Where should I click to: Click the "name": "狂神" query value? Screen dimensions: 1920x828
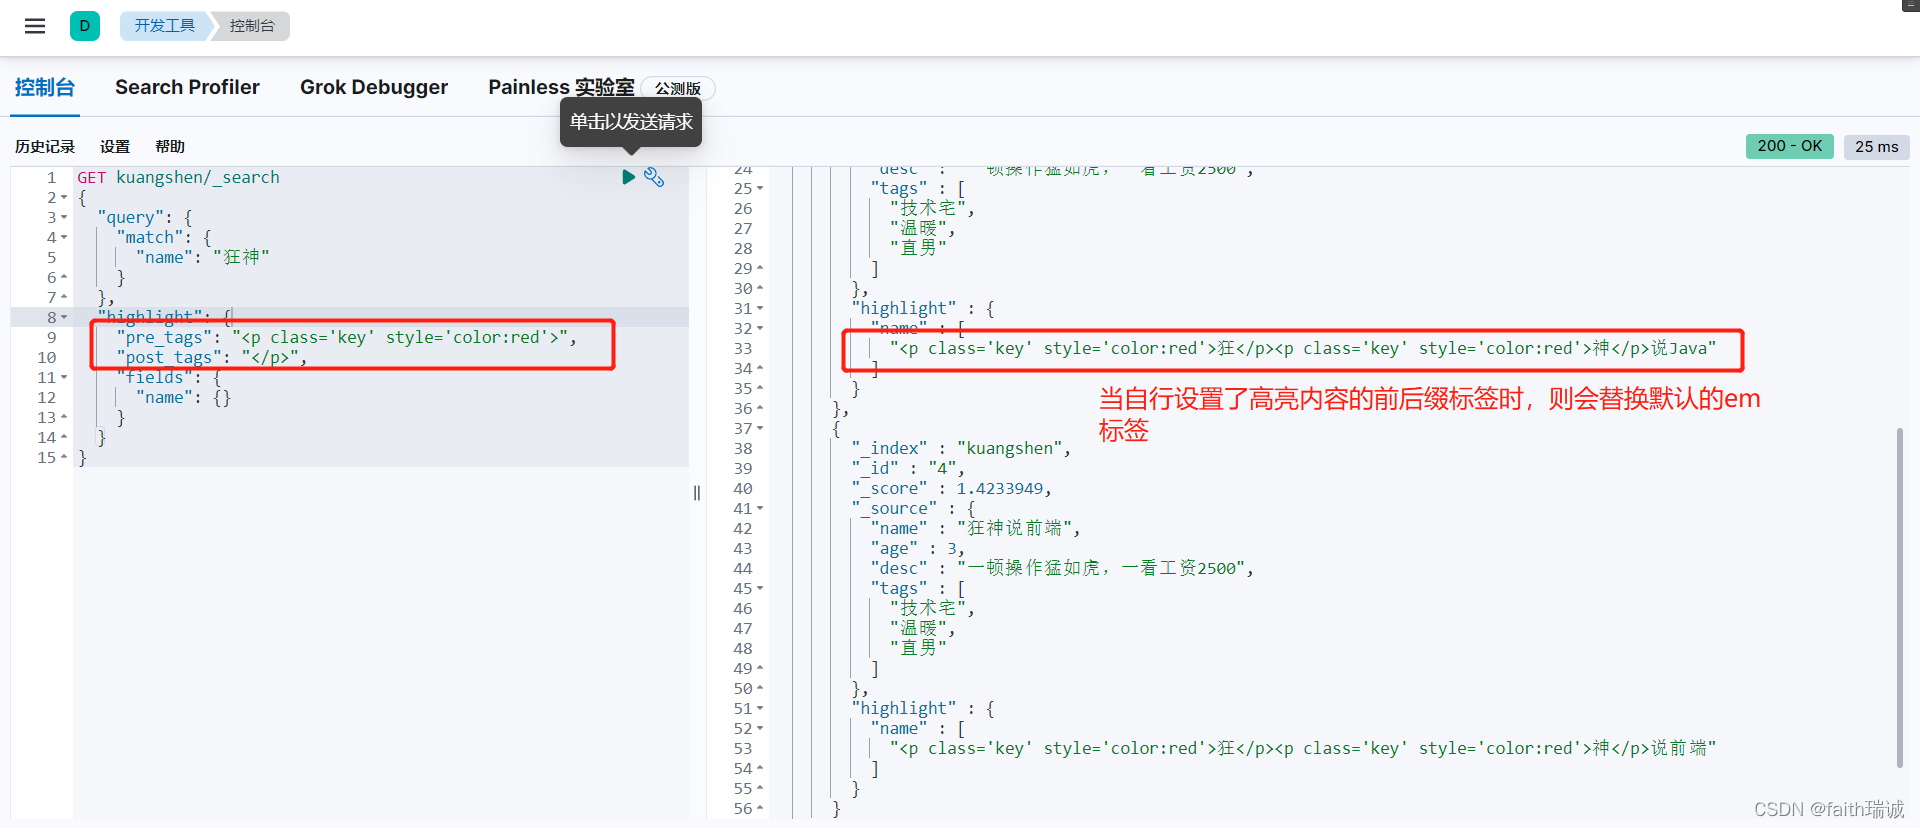(x=203, y=257)
